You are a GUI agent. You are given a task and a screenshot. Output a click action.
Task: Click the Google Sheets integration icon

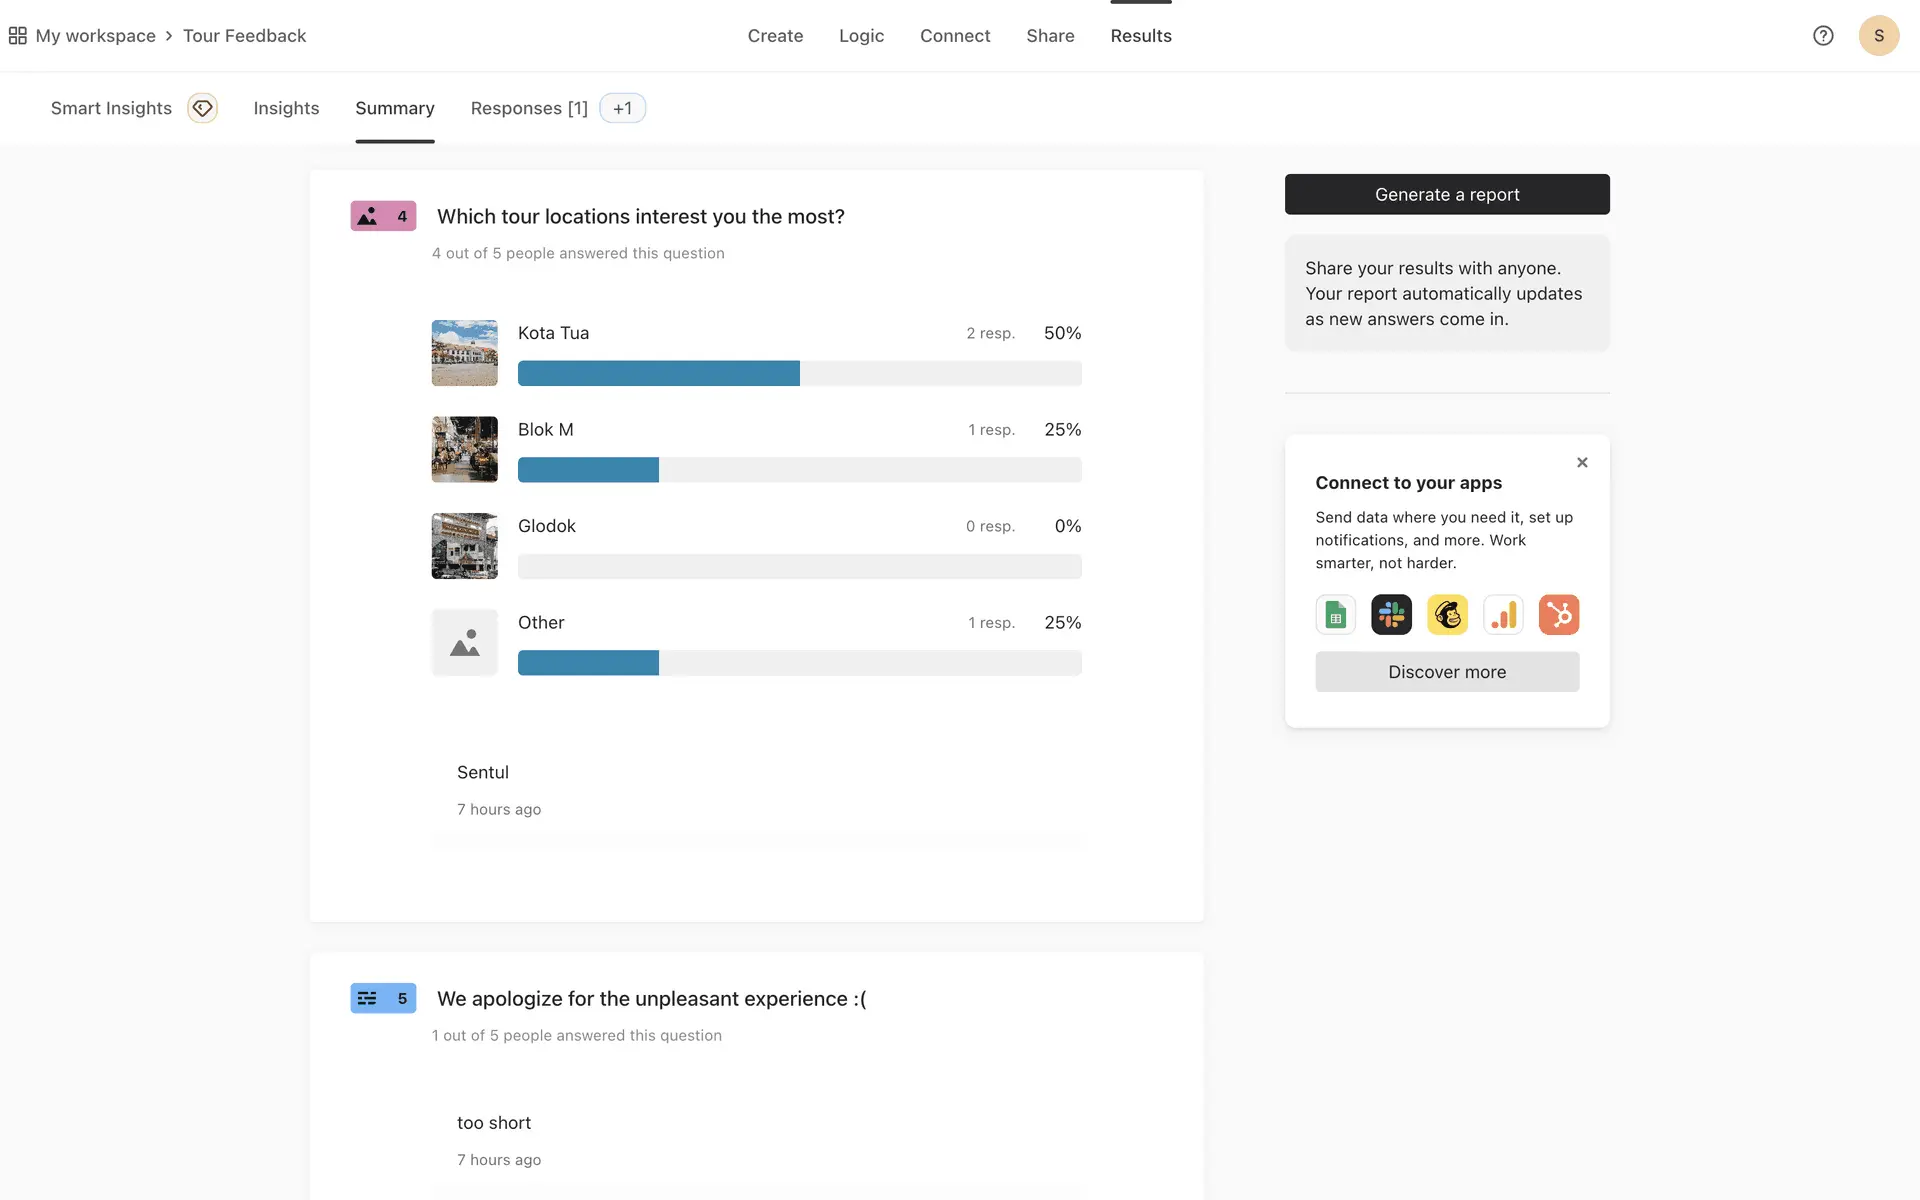click(x=1335, y=615)
